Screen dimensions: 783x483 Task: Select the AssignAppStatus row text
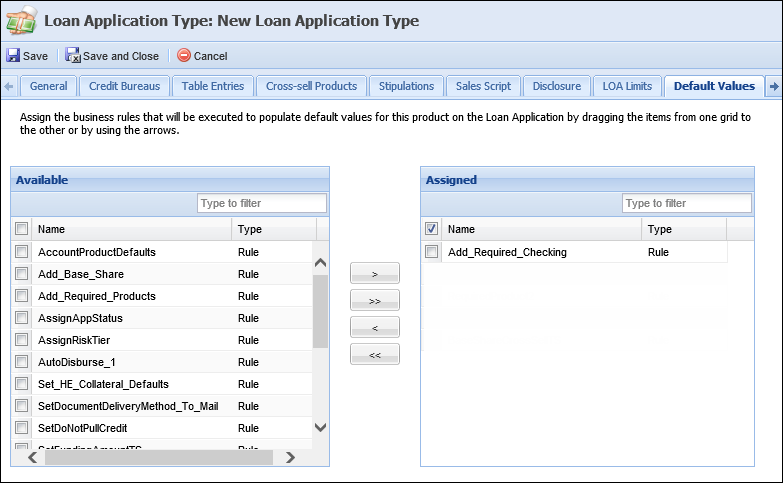point(80,318)
